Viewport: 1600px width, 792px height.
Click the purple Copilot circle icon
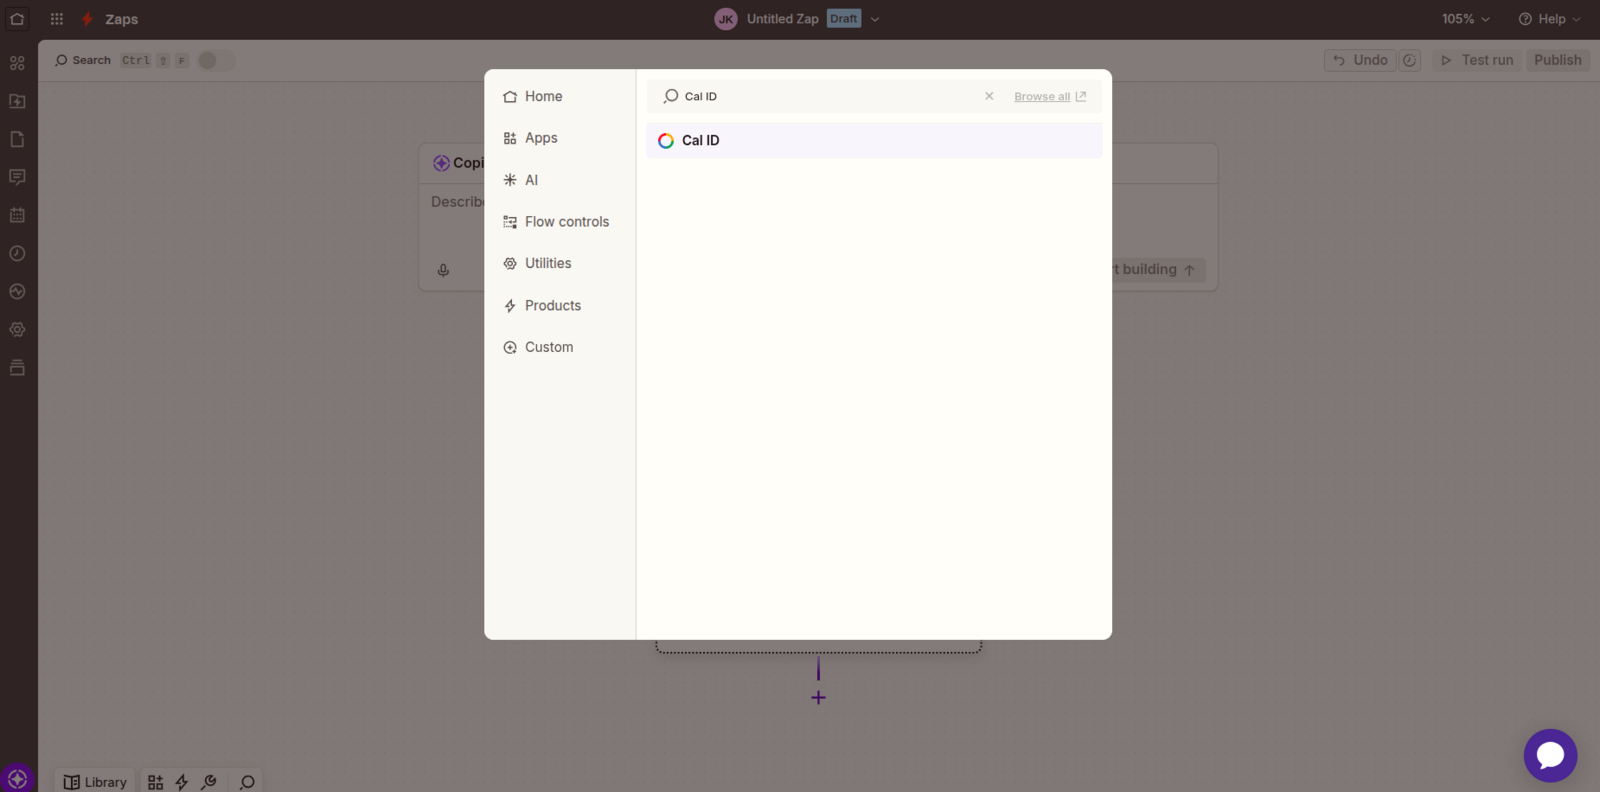coord(17,779)
